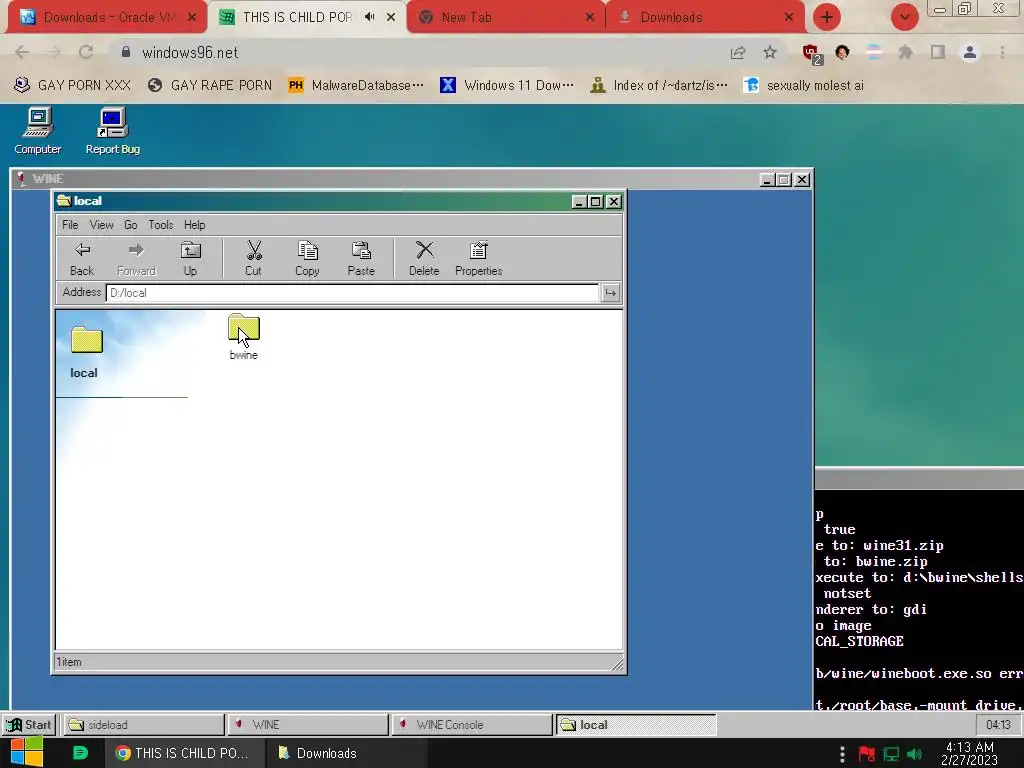Open MalwareDatabase bookmark

click(x=356, y=85)
